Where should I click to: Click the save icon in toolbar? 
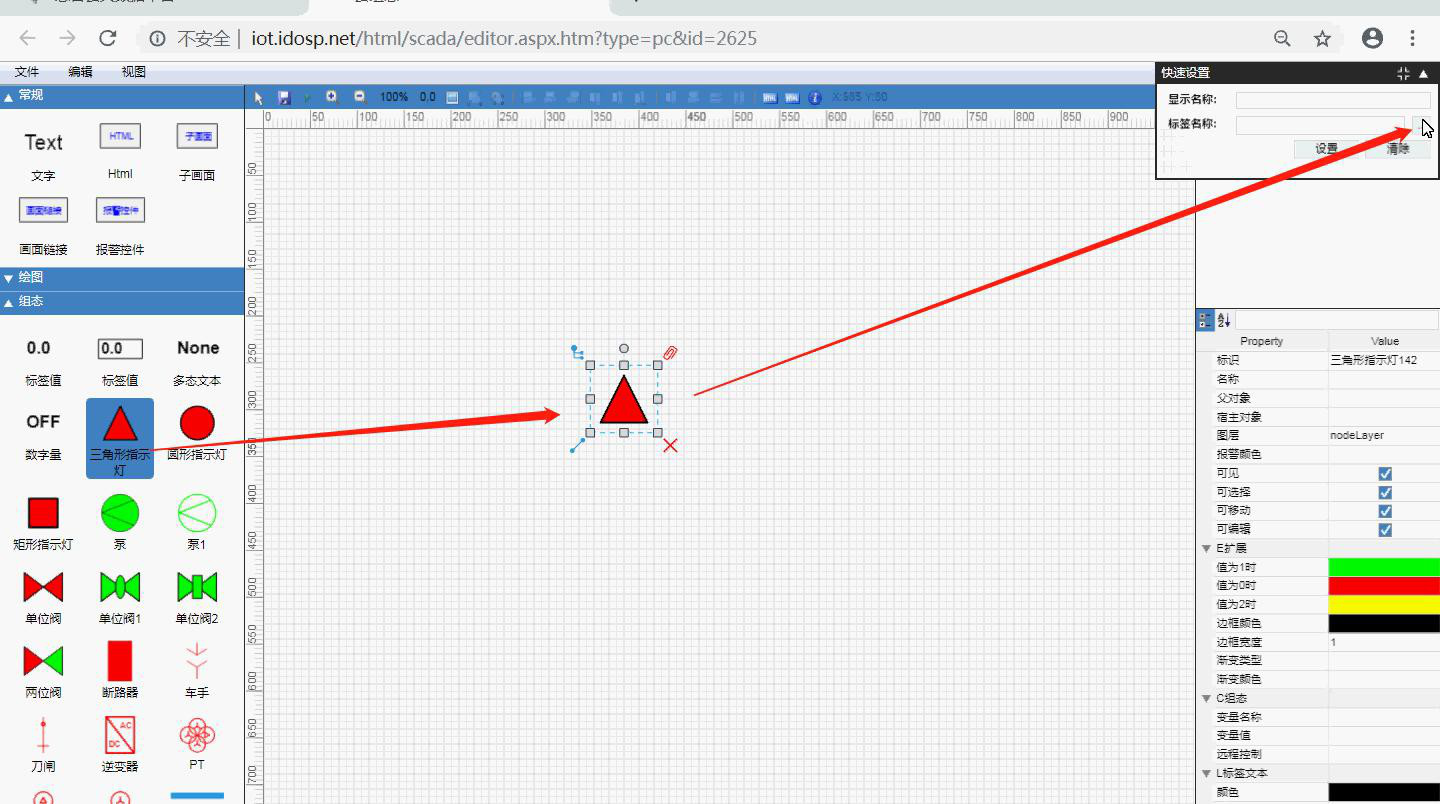point(284,97)
